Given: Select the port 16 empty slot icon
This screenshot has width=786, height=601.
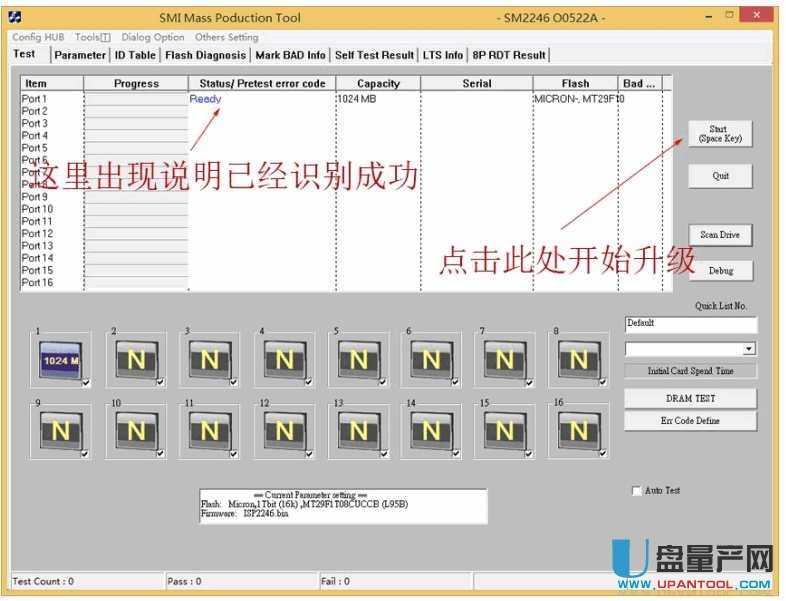Looking at the screenshot, I should [x=578, y=430].
